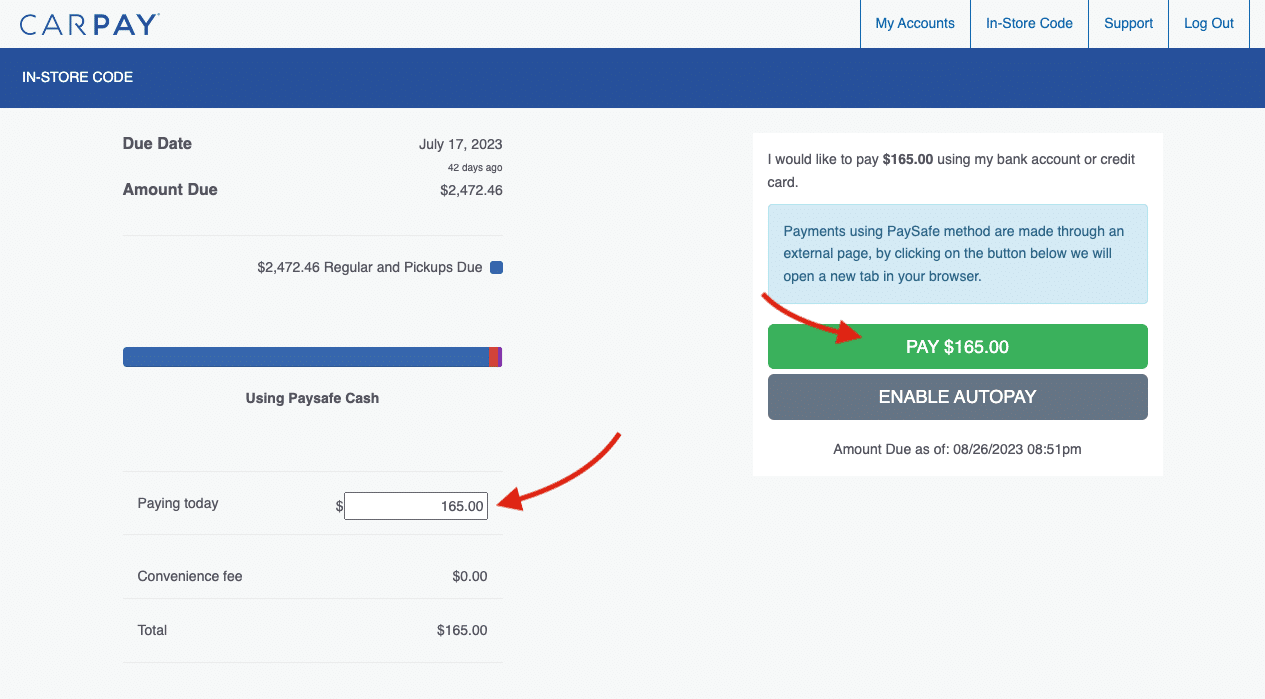Click the Due Date label
This screenshot has width=1265, height=699.
coord(157,143)
